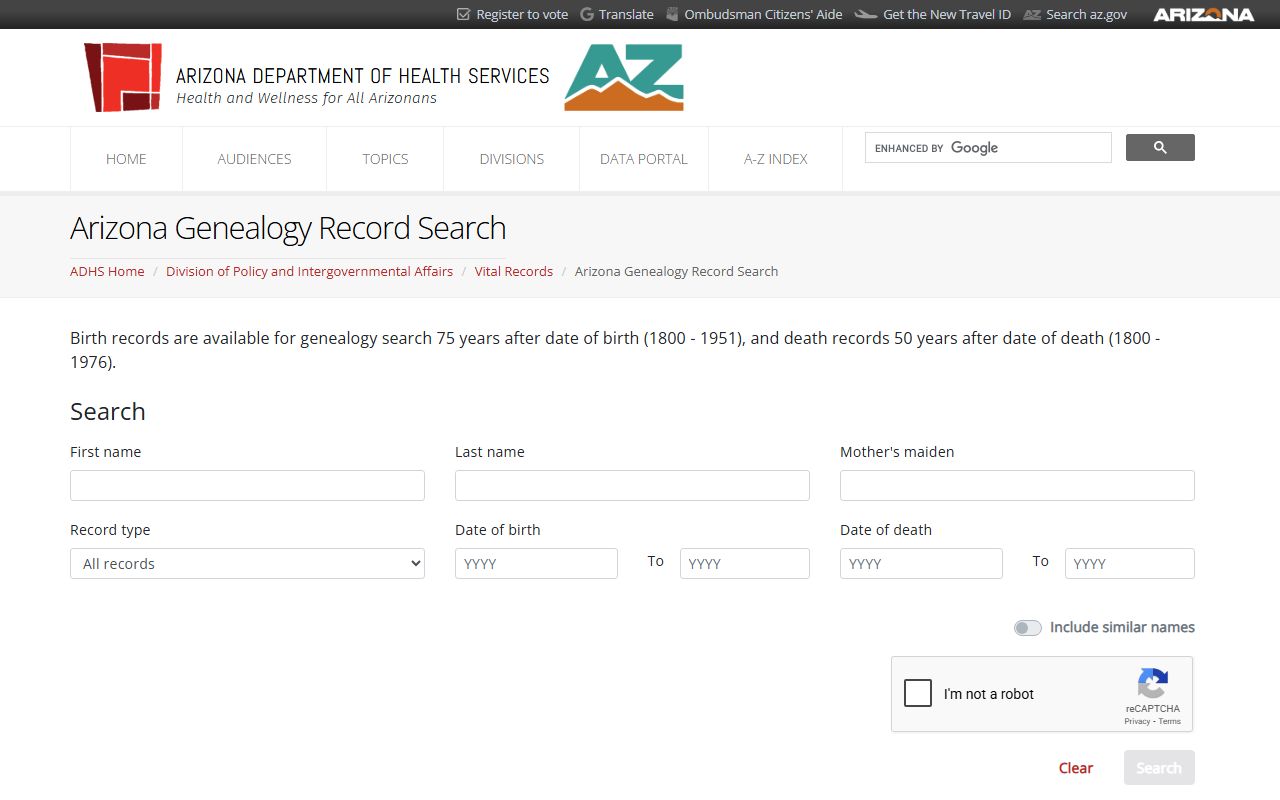Open the AUDIENCES menu
The height and width of the screenshot is (800, 1280).
click(x=254, y=159)
